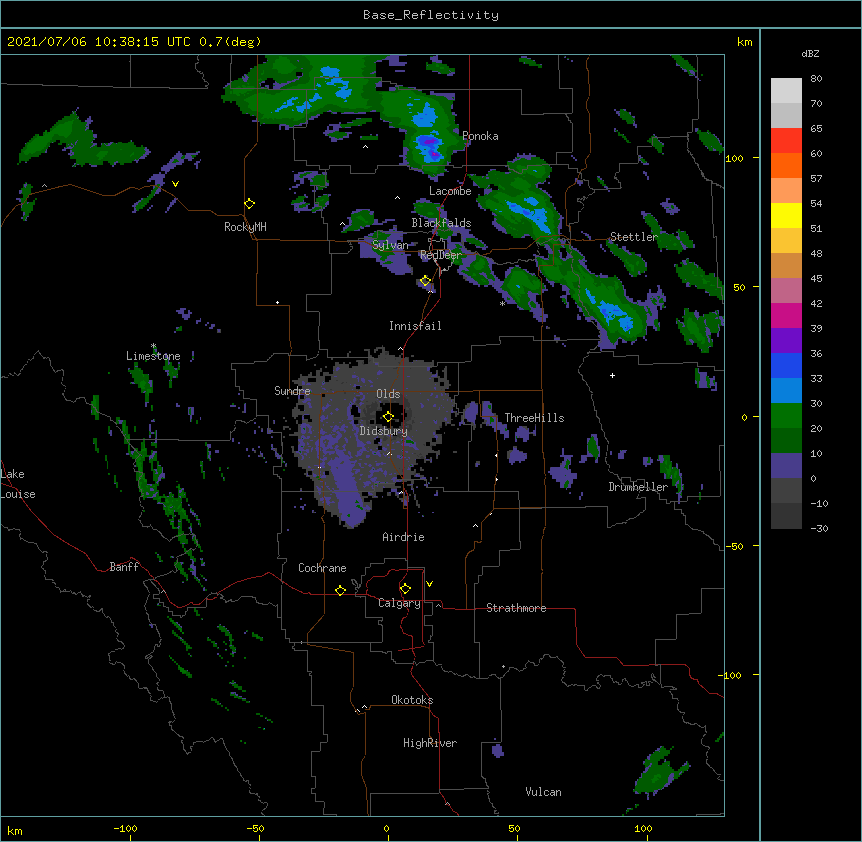This screenshot has height=842, width=862.
Task: Click the Okotoks town label
Action: click(412, 700)
